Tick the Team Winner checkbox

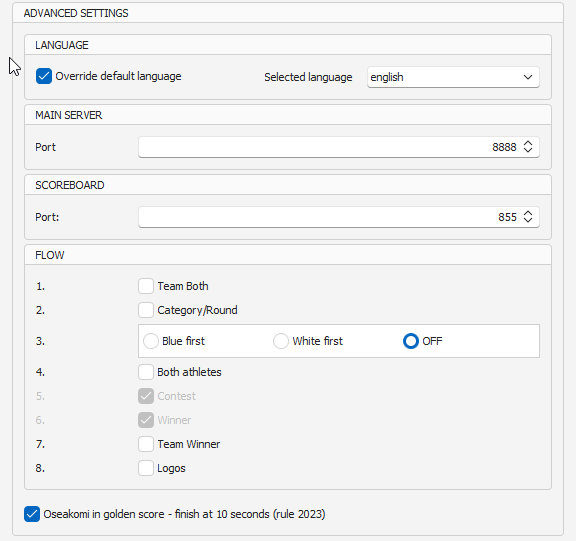(x=146, y=444)
